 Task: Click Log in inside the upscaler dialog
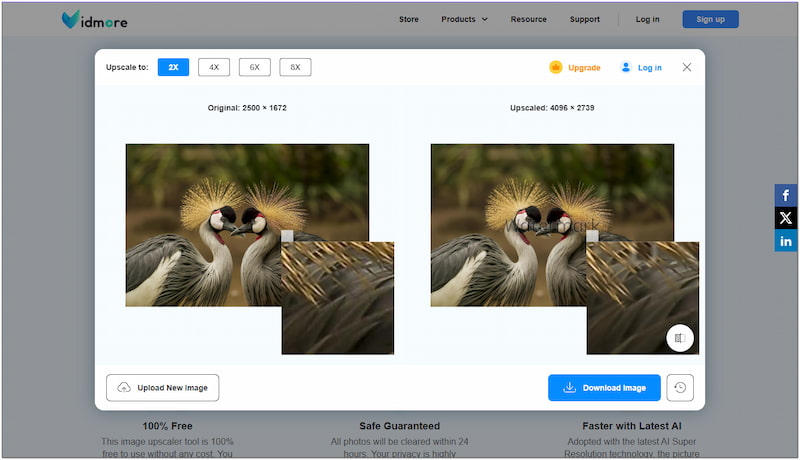coord(649,68)
